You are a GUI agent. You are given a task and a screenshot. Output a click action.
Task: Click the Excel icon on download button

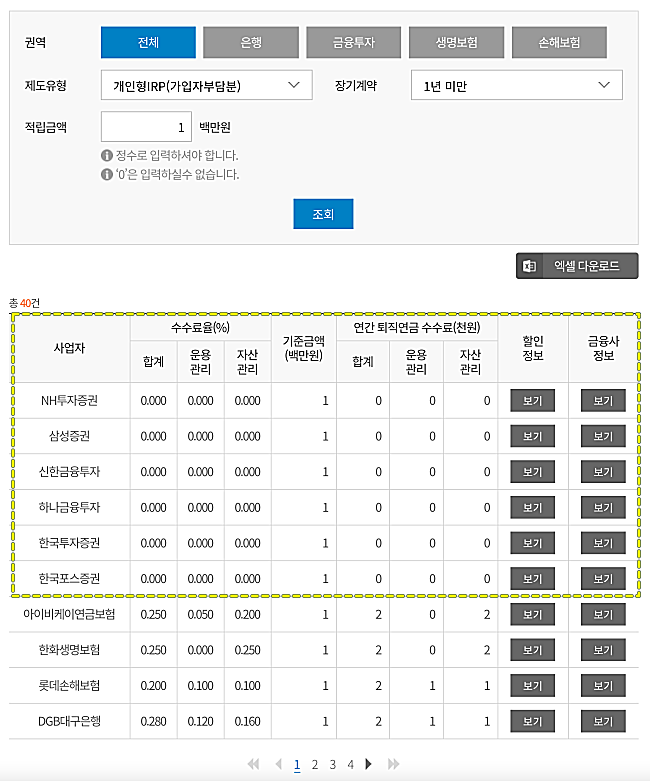529,266
